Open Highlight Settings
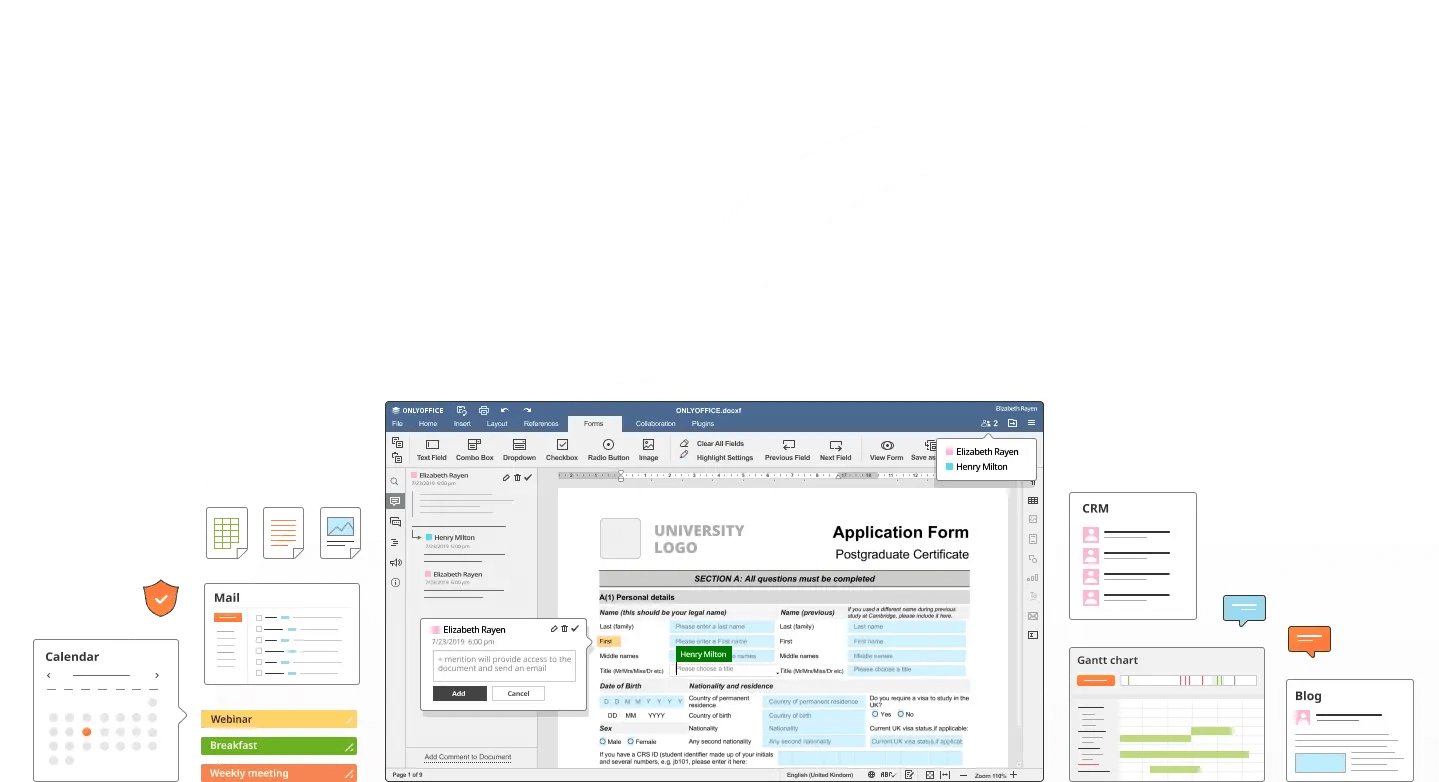 point(716,457)
